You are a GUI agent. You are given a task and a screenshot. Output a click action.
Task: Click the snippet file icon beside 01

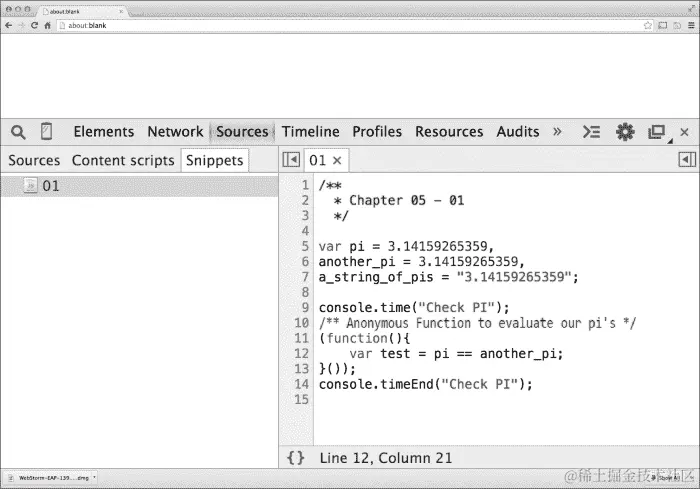30,185
